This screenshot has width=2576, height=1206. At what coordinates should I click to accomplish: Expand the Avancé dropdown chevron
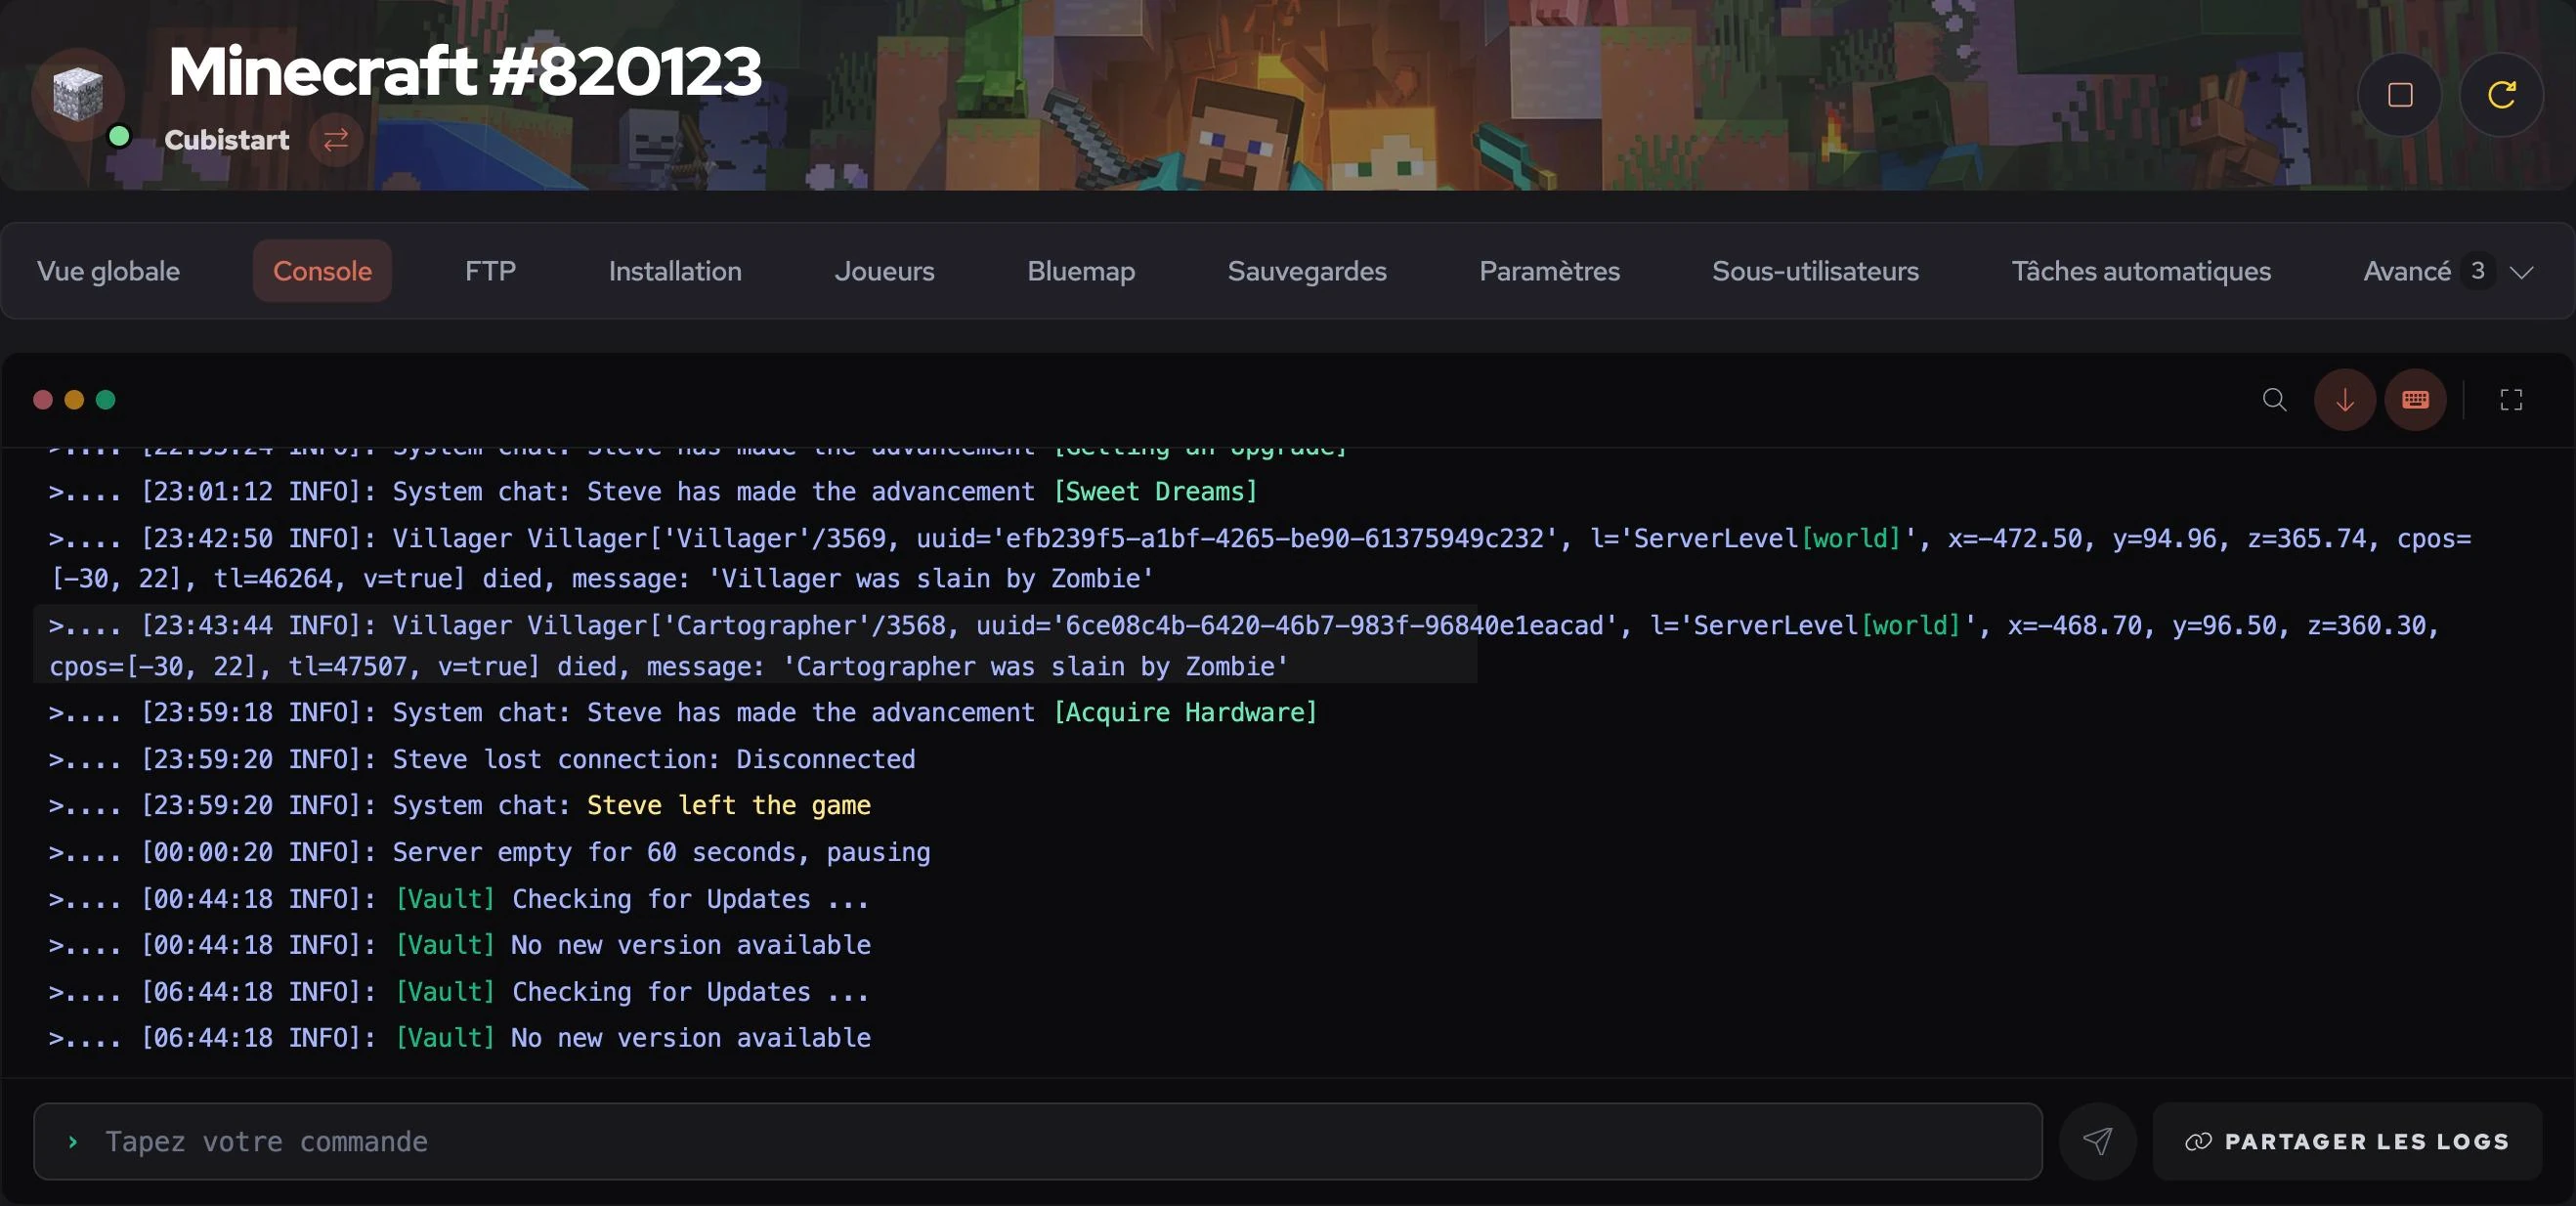[2521, 272]
